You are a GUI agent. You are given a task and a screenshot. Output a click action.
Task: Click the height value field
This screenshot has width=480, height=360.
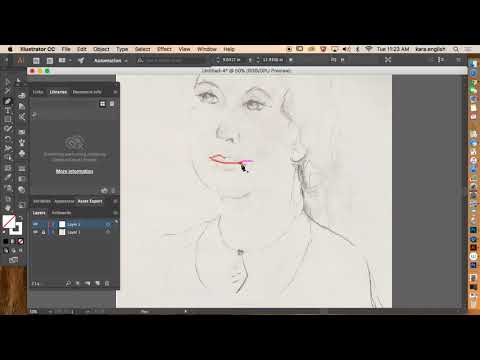point(272,60)
